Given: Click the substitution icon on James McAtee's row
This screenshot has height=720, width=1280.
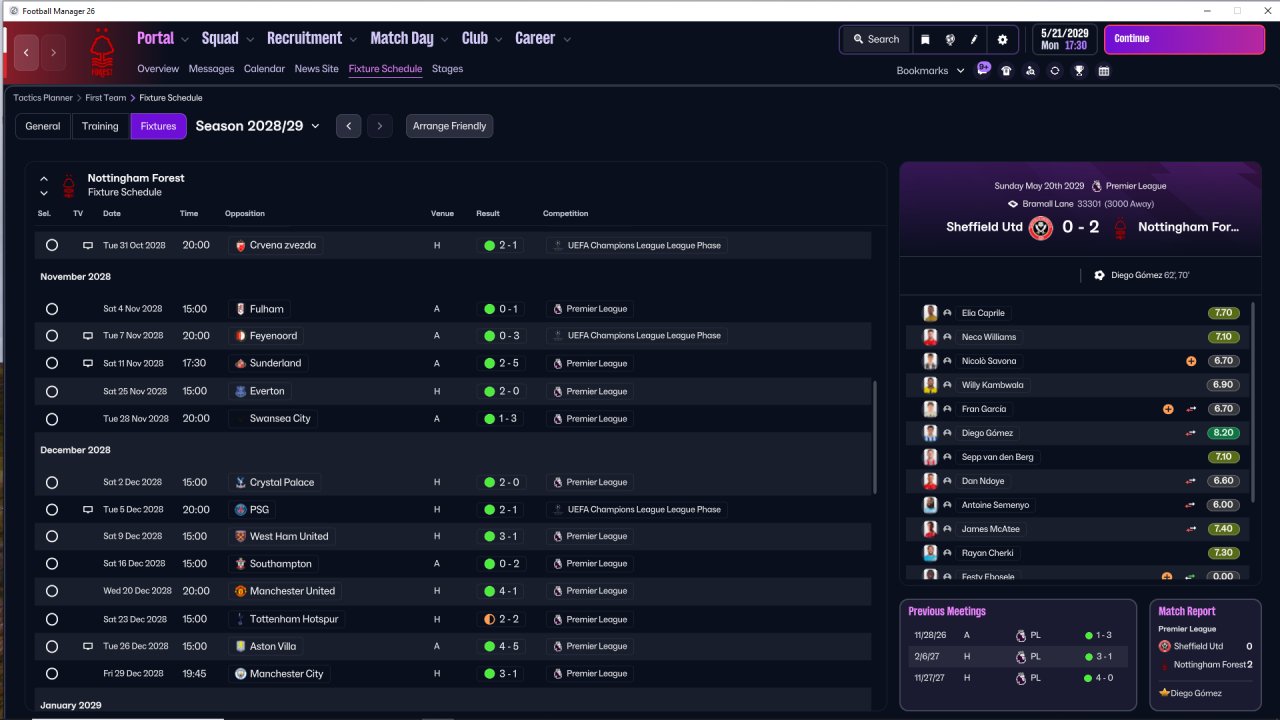Looking at the screenshot, I should click(x=1191, y=529).
